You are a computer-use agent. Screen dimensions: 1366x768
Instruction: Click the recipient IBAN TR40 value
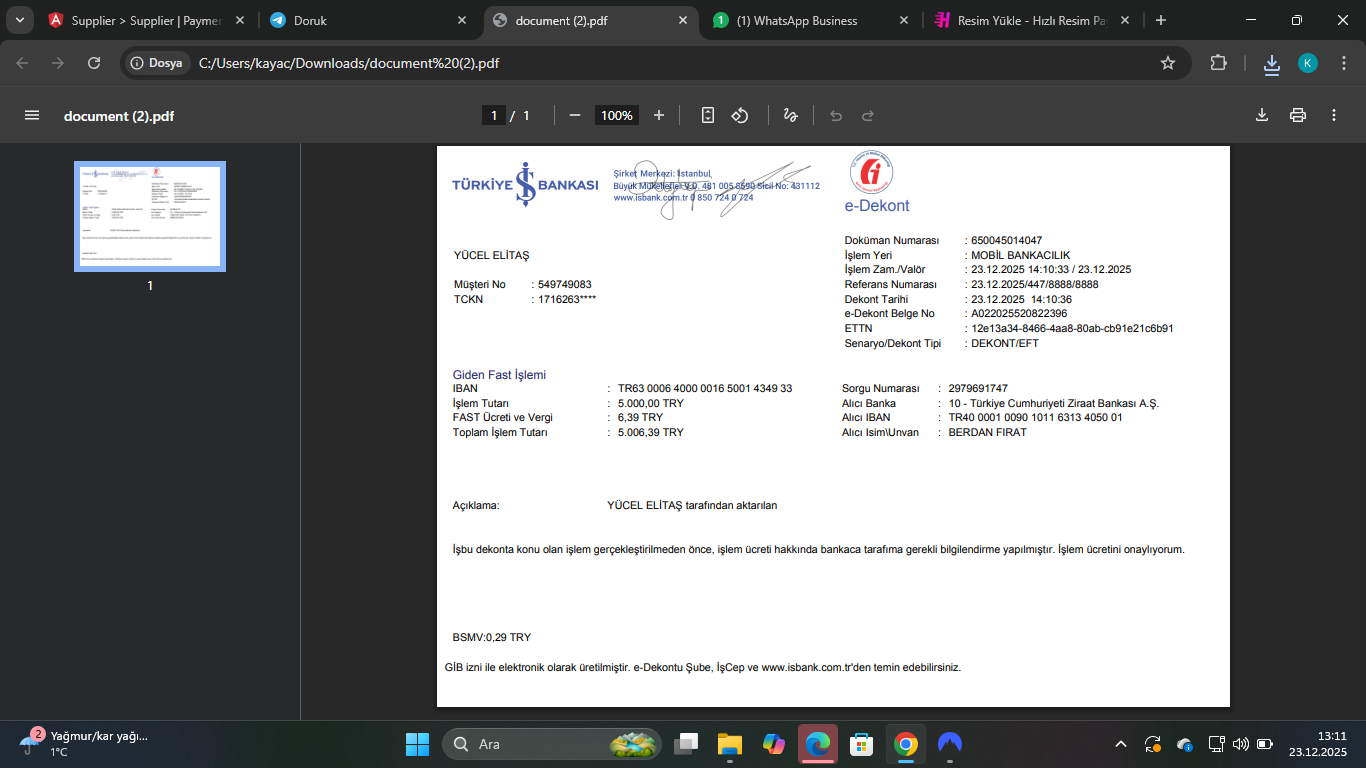(1035, 418)
